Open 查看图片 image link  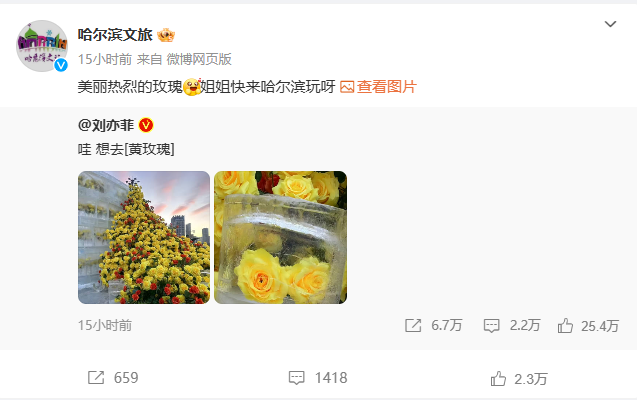[386, 86]
